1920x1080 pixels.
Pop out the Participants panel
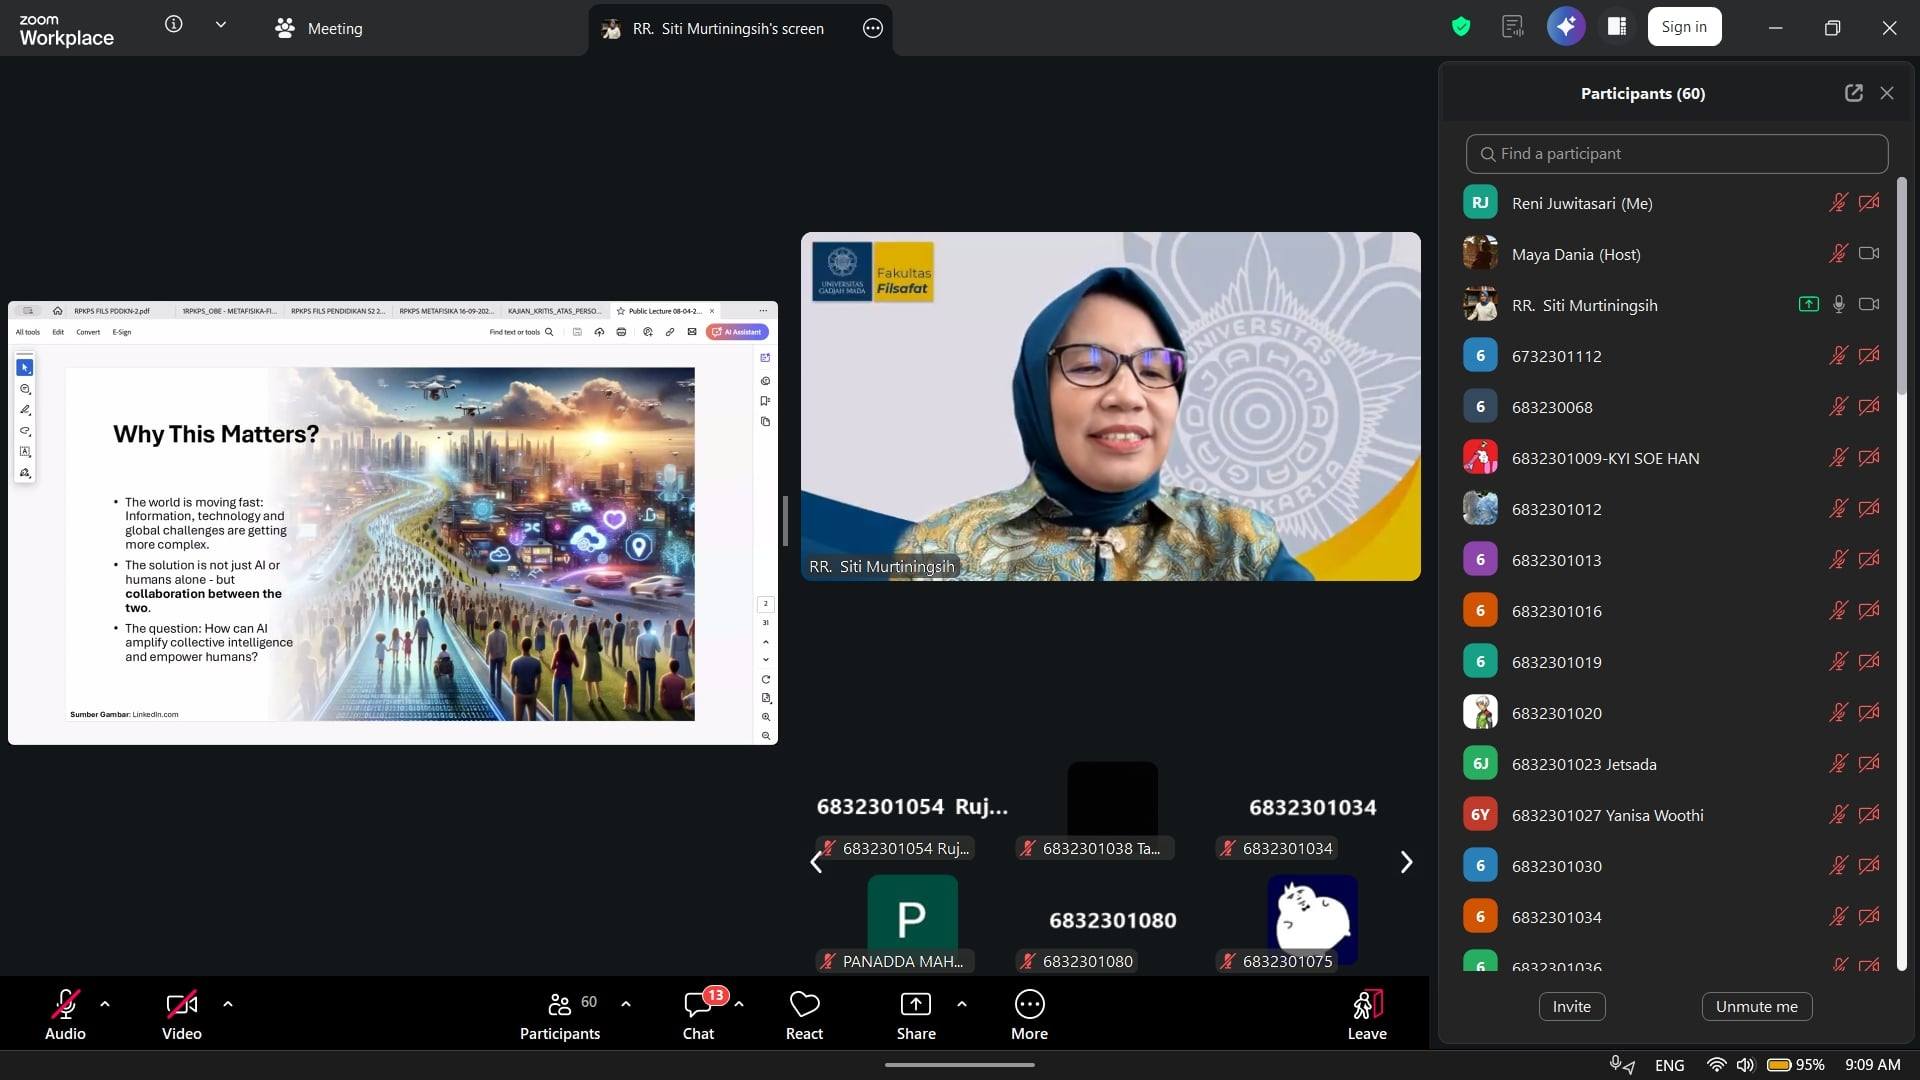click(x=1853, y=93)
